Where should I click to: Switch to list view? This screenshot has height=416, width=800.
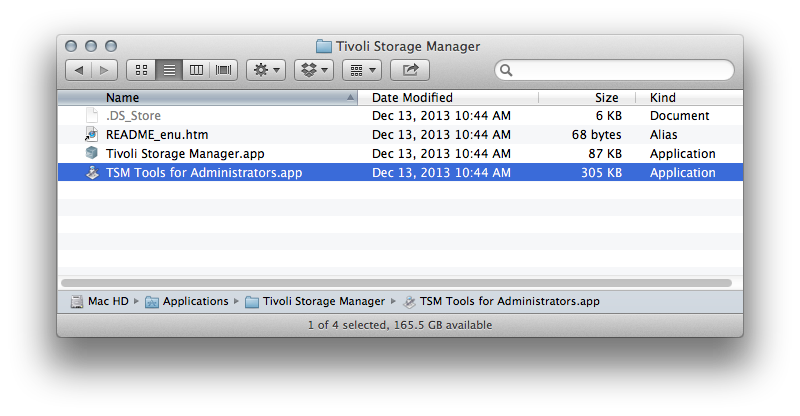click(169, 70)
